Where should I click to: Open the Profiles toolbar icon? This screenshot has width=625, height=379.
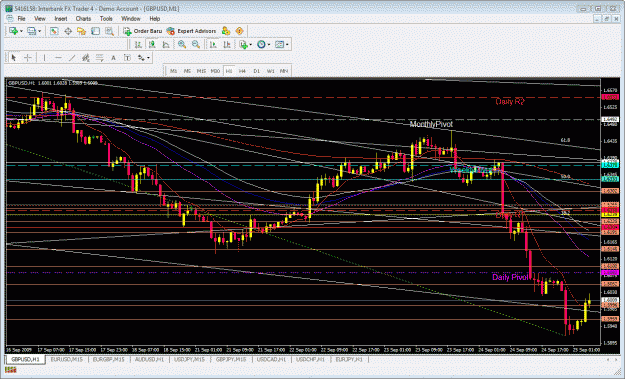click(31, 31)
